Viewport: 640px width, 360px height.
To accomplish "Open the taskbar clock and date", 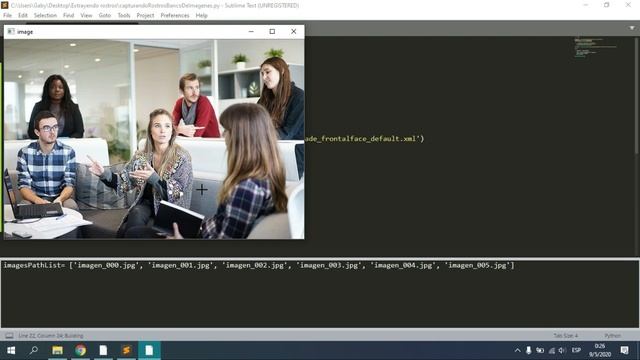I will [x=600, y=350].
